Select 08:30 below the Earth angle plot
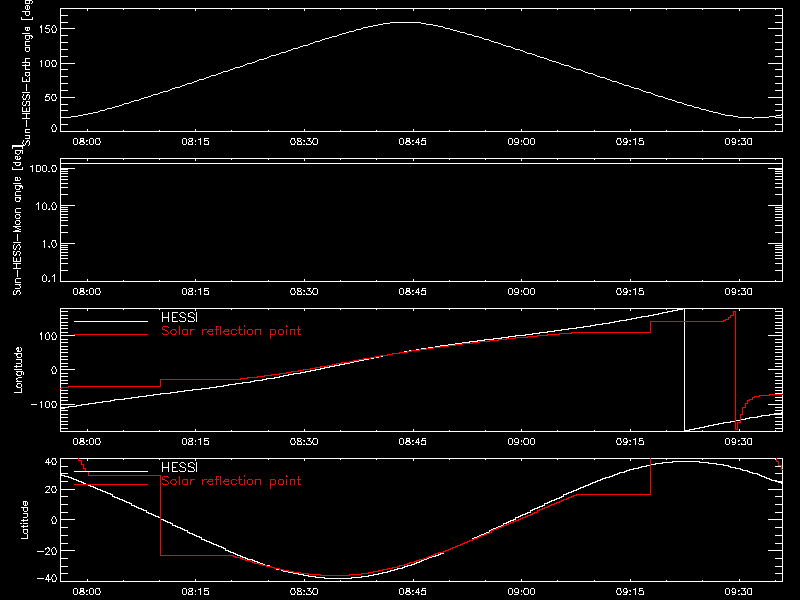800x600 pixels. click(304, 142)
